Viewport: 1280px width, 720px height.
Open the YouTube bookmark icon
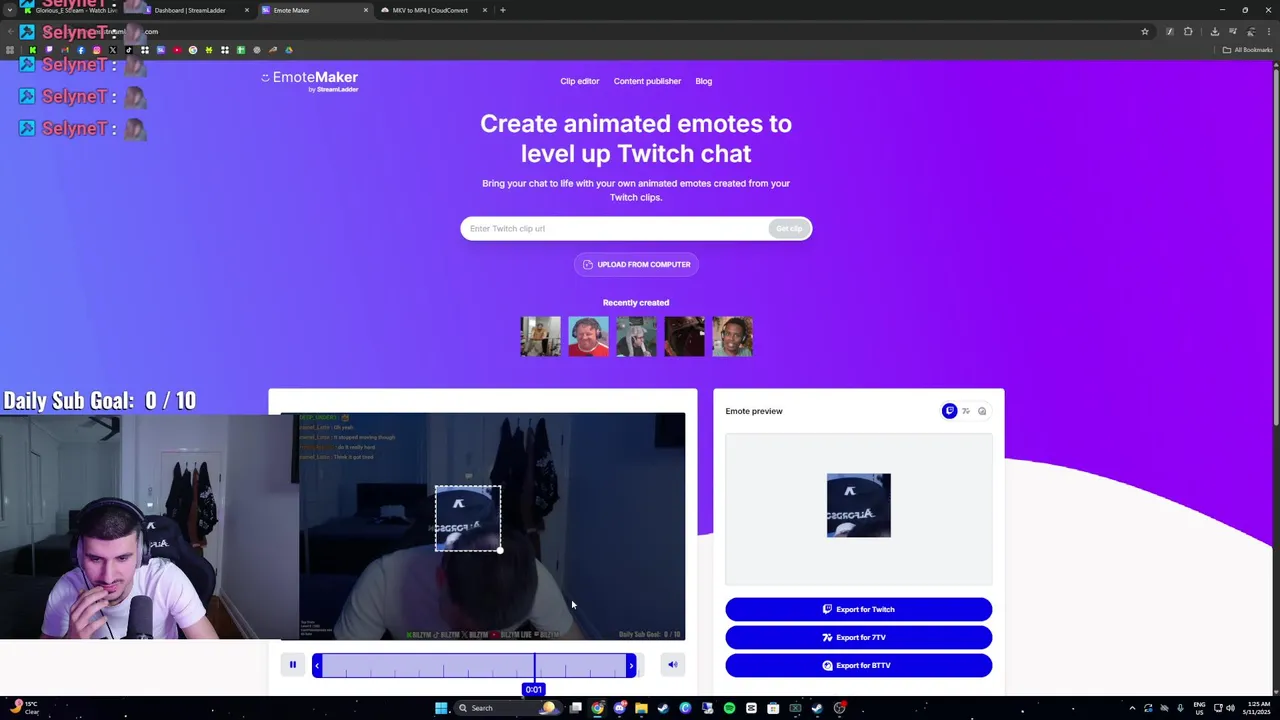(177, 50)
